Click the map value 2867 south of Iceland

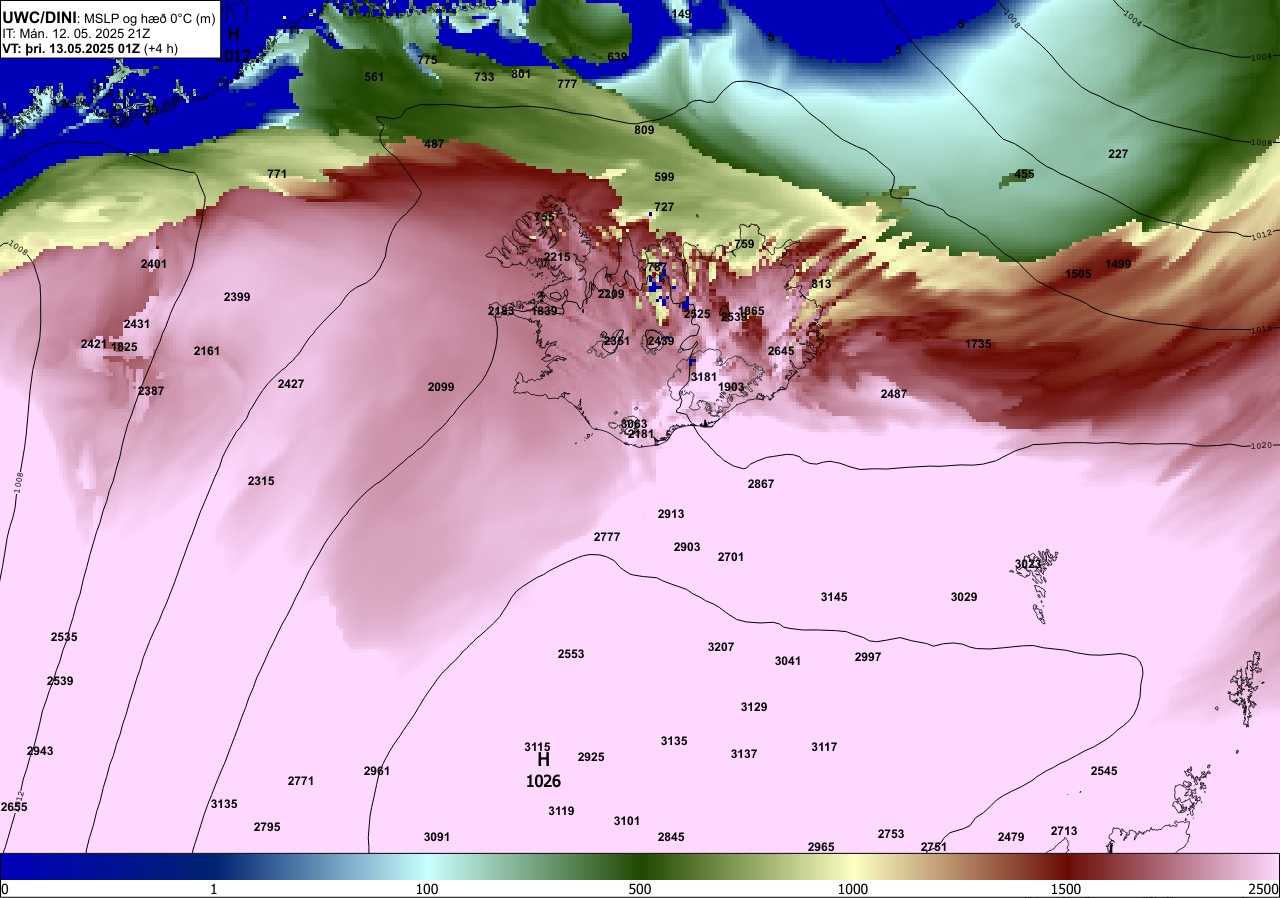coord(761,484)
